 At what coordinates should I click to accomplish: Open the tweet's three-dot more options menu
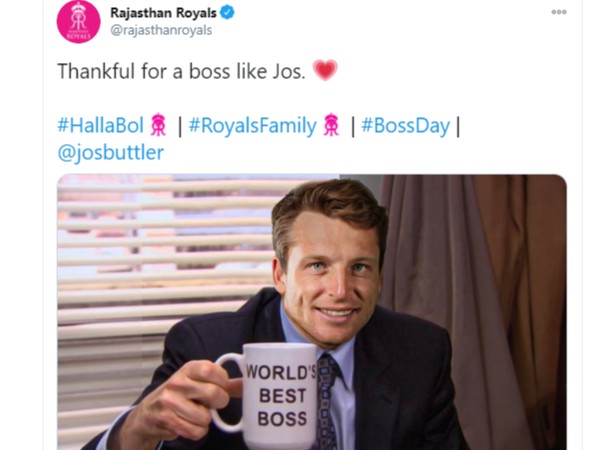click(x=559, y=12)
